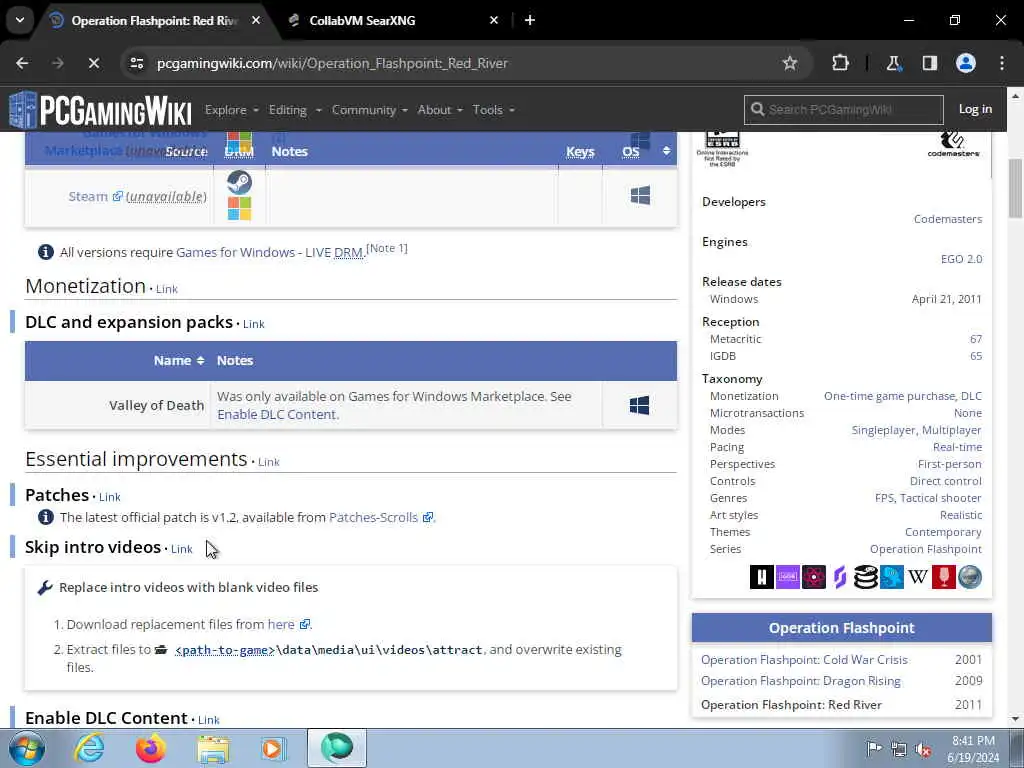The width and height of the screenshot is (1024, 768).
Task: Click the Windows OS icon in the Steam row
Action: [640, 195]
